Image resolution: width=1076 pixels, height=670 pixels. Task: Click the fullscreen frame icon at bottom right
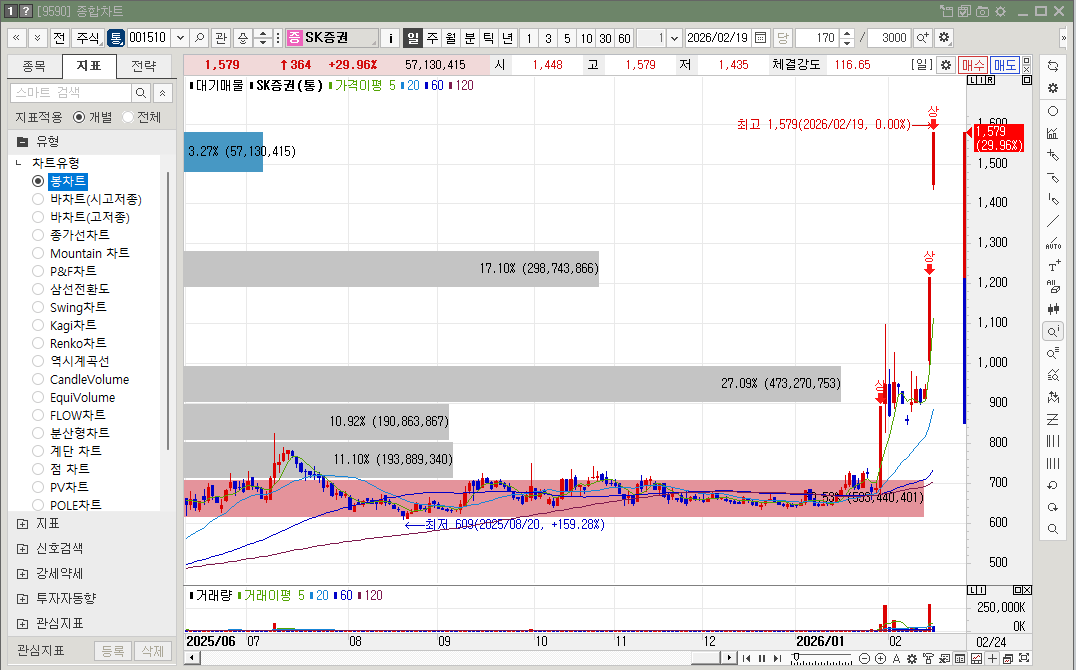tap(1024, 658)
